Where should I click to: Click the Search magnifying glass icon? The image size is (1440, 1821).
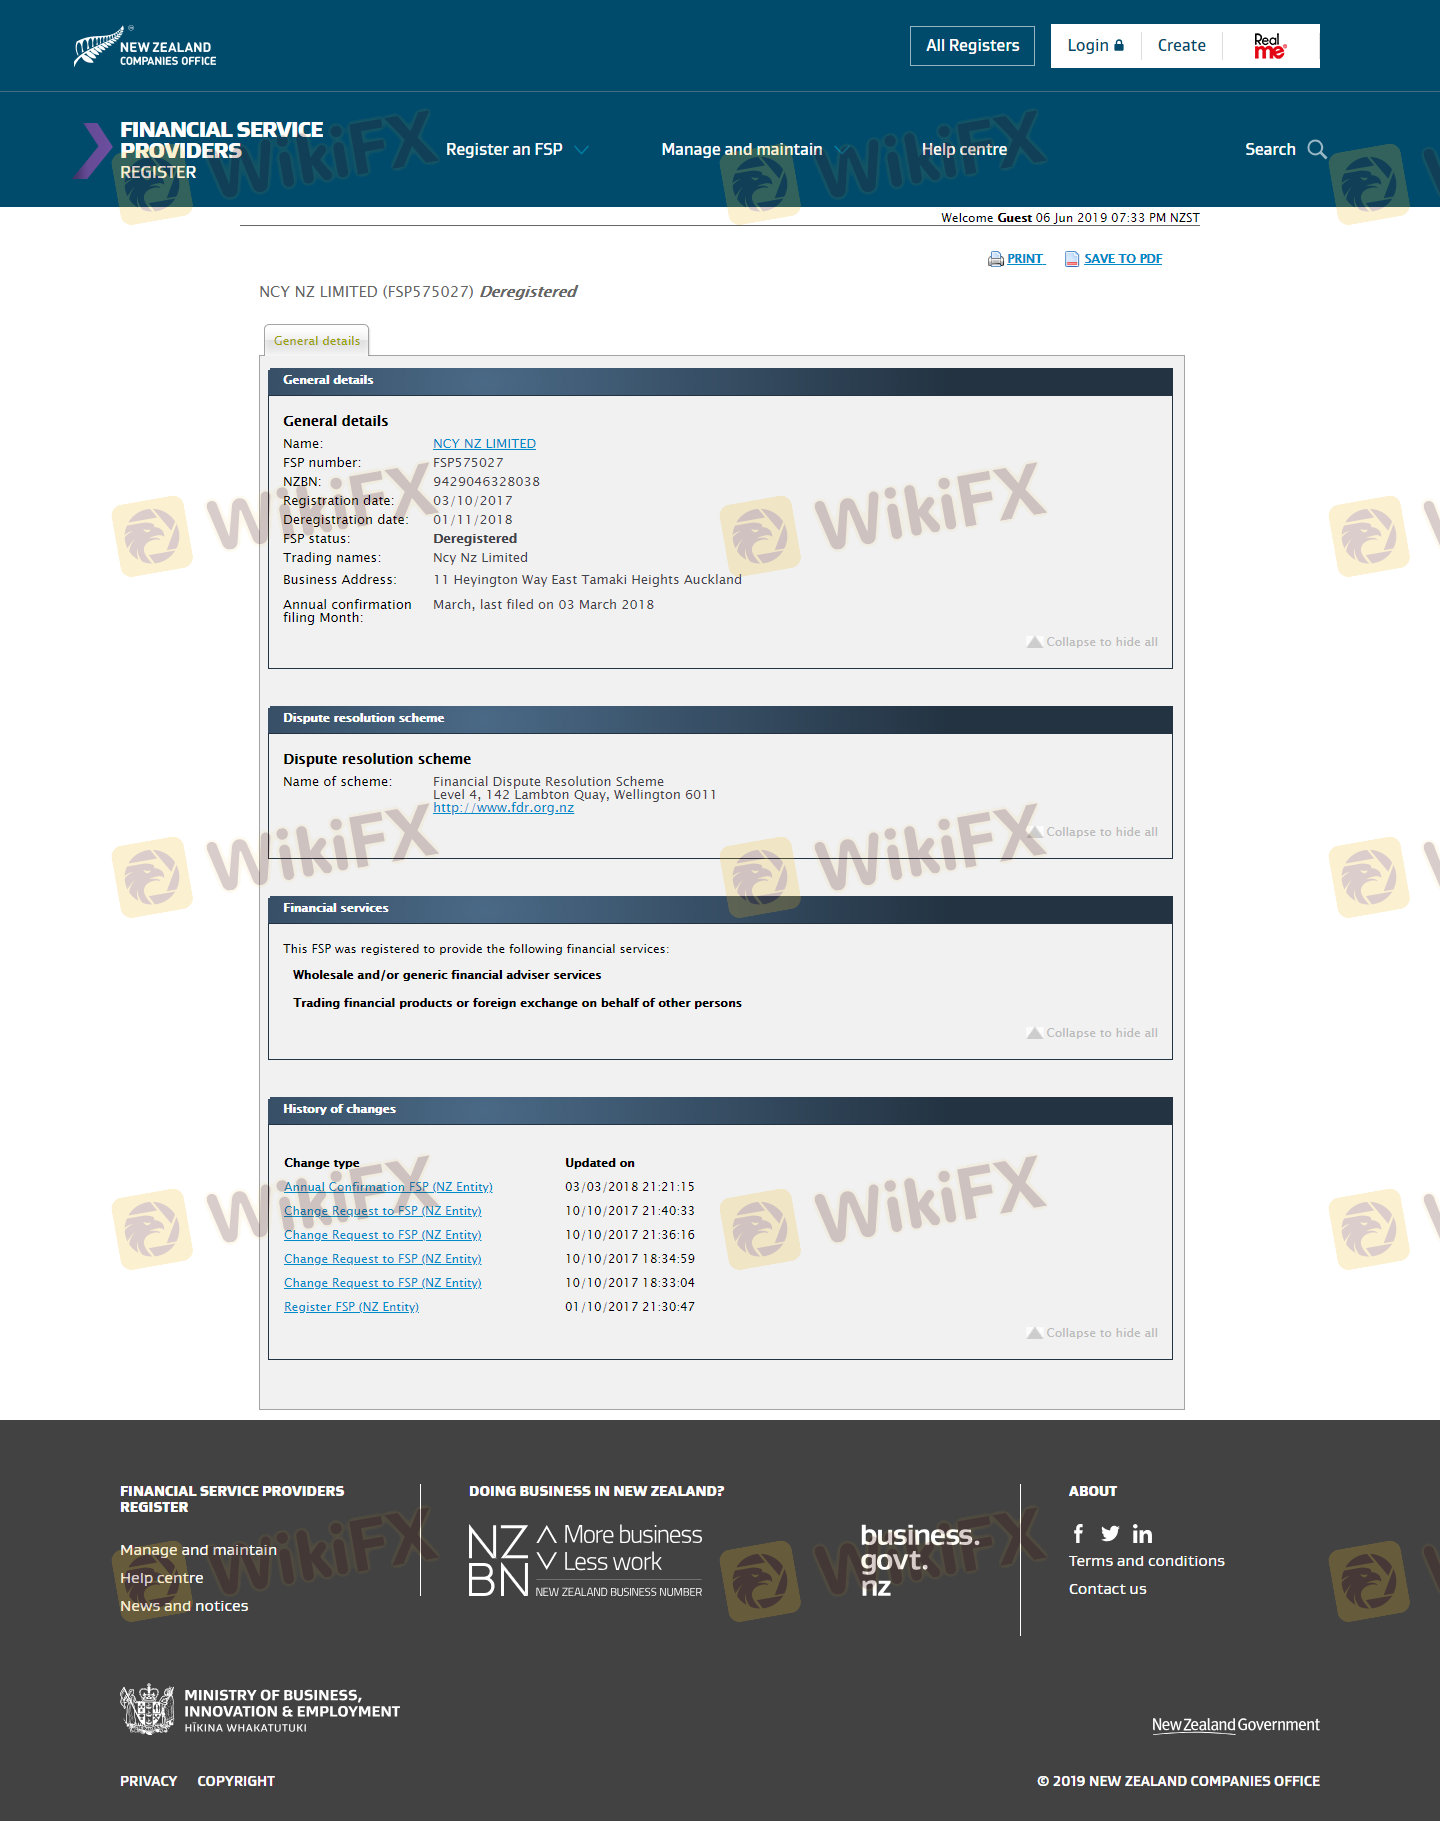pos(1317,149)
